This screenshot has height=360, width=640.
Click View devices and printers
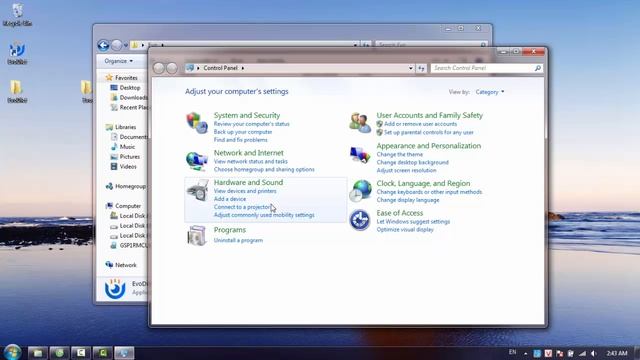(x=245, y=191)
